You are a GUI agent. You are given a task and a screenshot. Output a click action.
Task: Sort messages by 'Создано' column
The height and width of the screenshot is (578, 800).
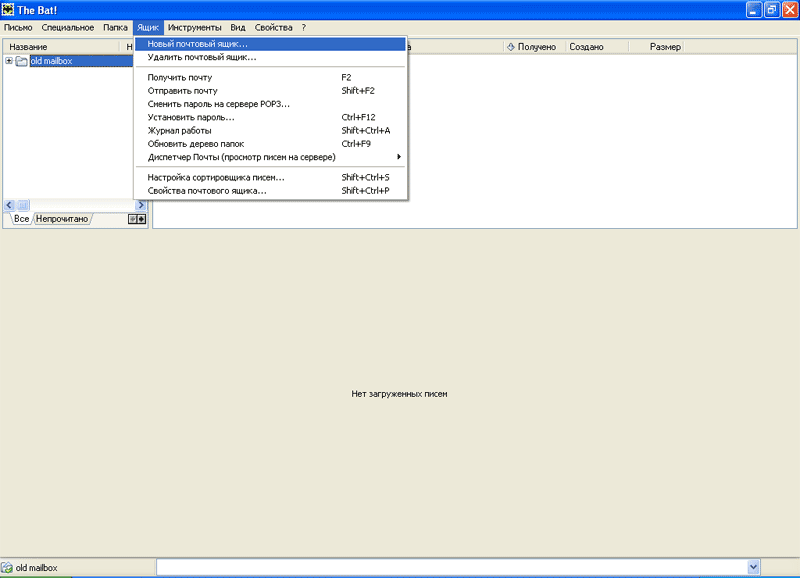597,47
